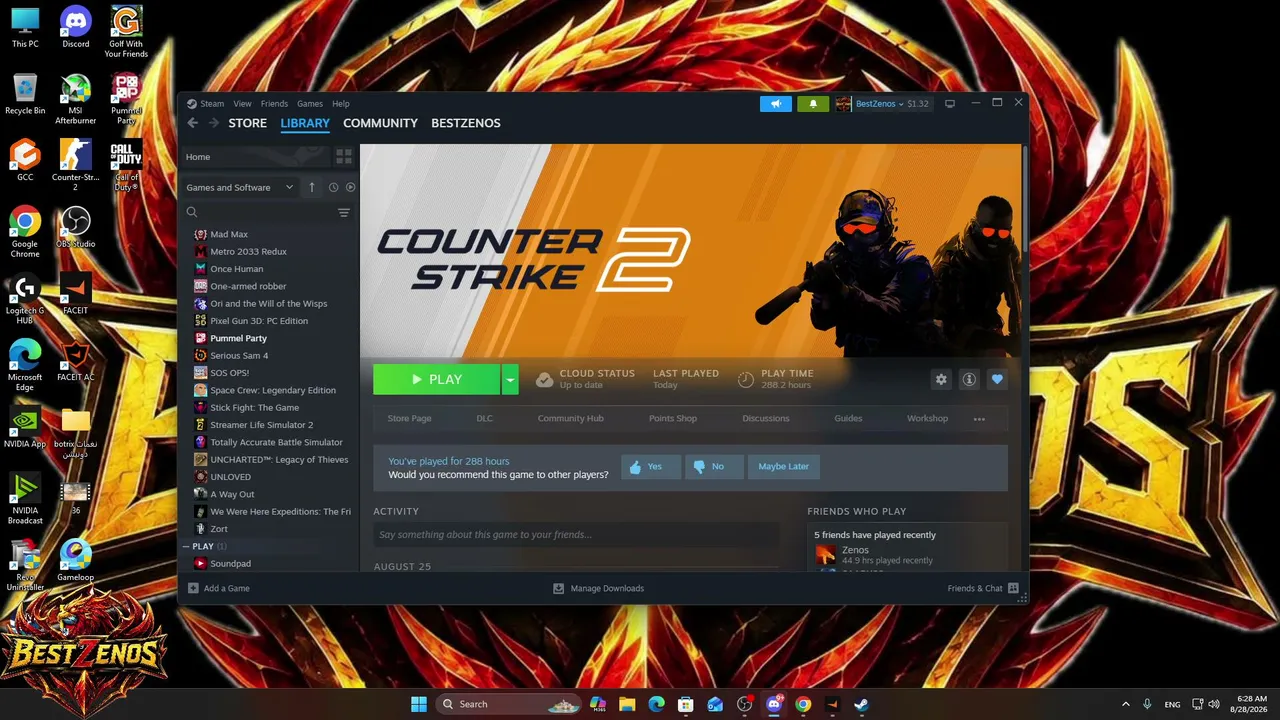The image size is (1280, 720).
Task: Open the Play button options dropdown
Action: (510, 380)
